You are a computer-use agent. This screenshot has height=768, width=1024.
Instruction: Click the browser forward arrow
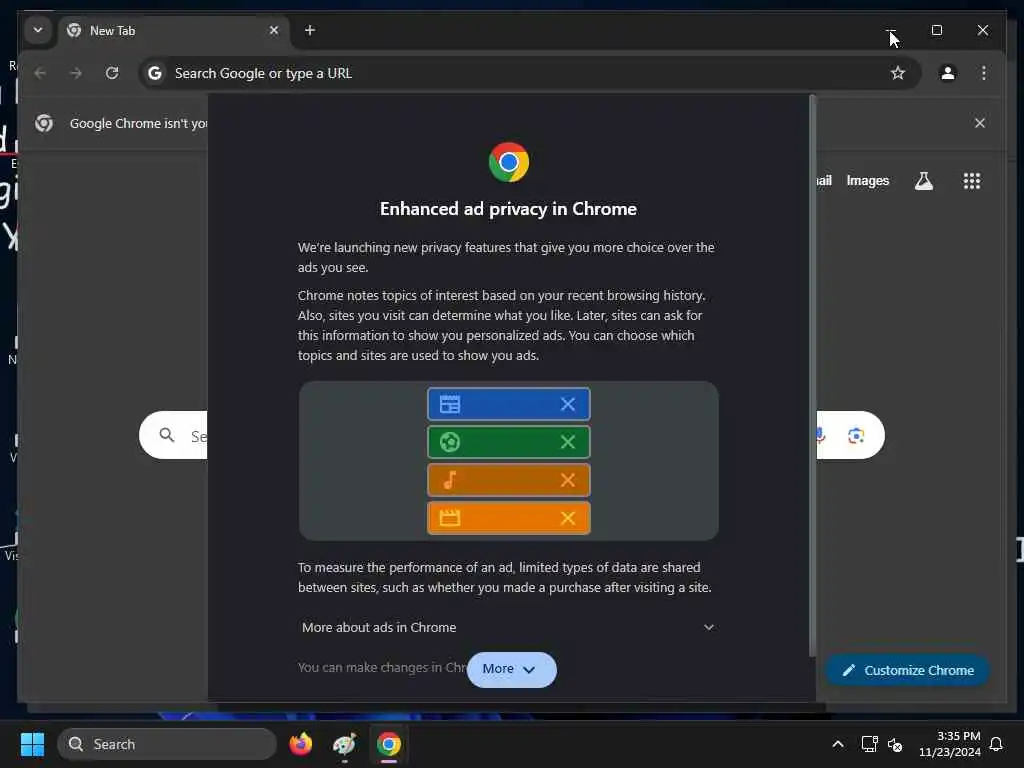tap(76, 73)
